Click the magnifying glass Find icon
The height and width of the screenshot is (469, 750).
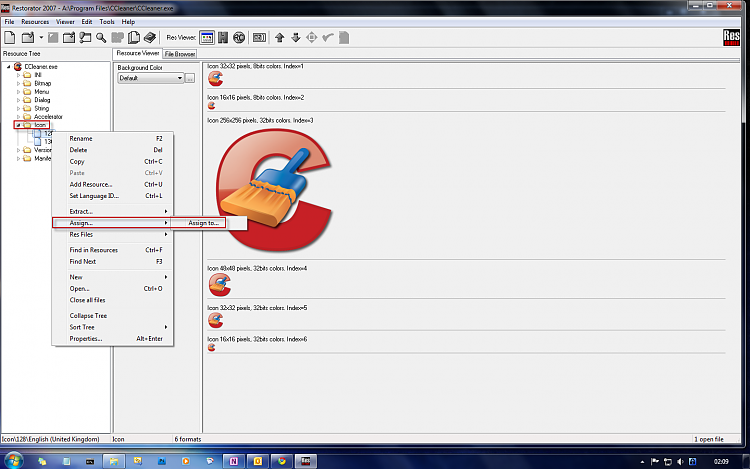pyautogui.click(x=101, y=37)
